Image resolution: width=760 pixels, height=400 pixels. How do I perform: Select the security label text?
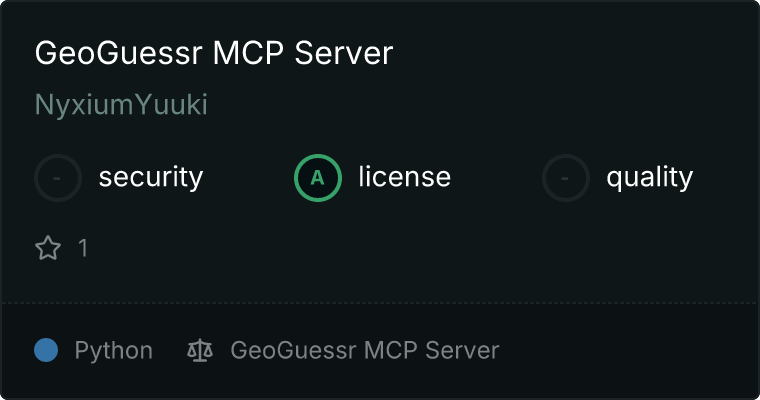[151, 177]
